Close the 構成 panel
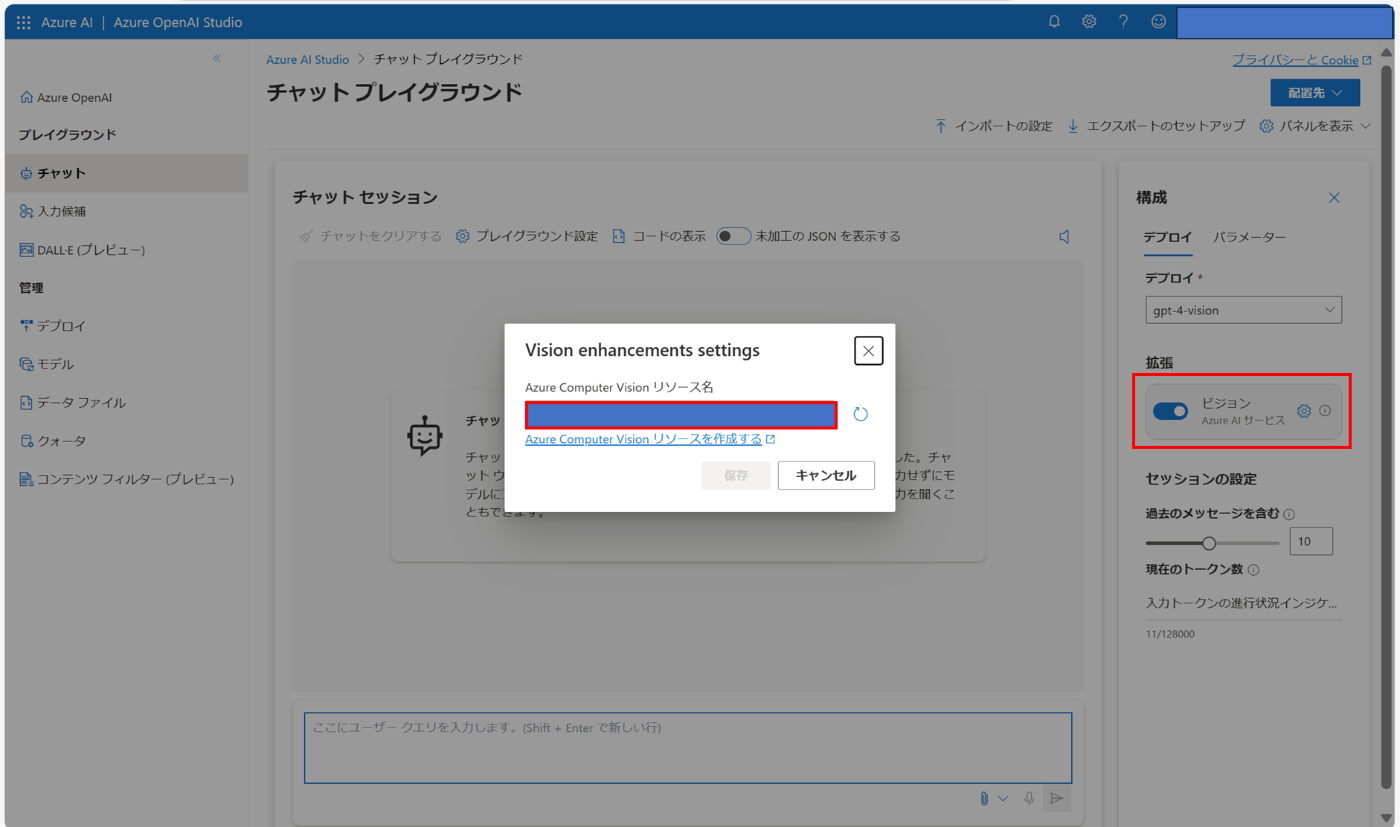Viewport: 1400px width, 827px height. pyautogui.click(x=1333, y=198)
